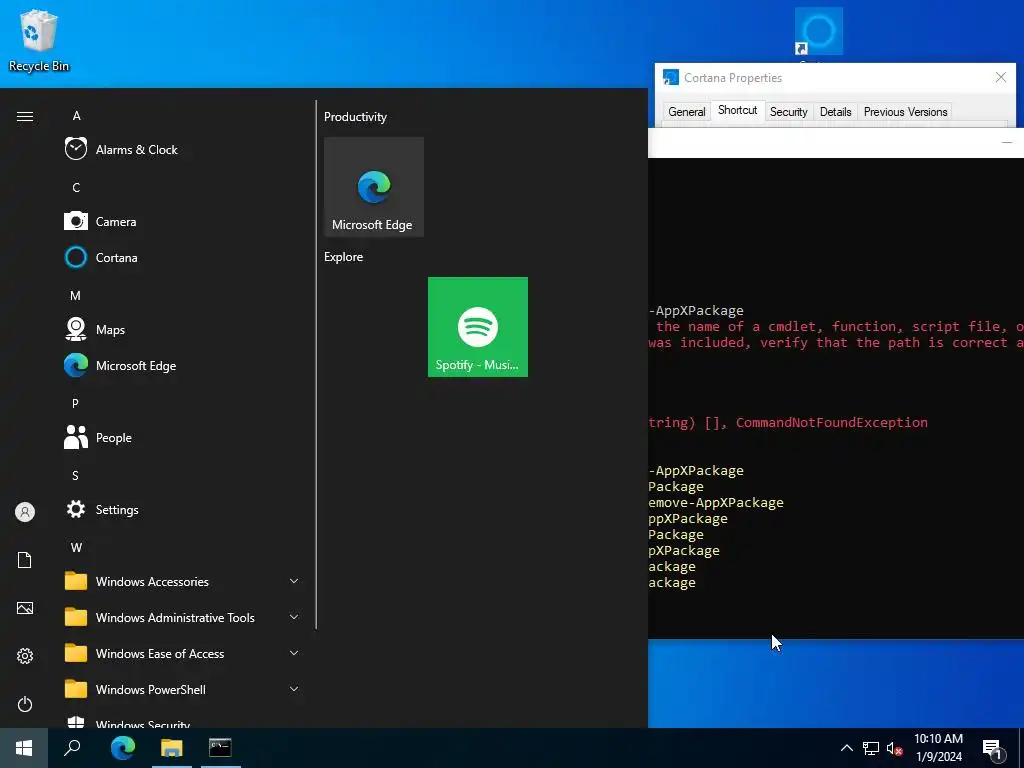
Task: Click the Productivity group title
Action: 355,117
